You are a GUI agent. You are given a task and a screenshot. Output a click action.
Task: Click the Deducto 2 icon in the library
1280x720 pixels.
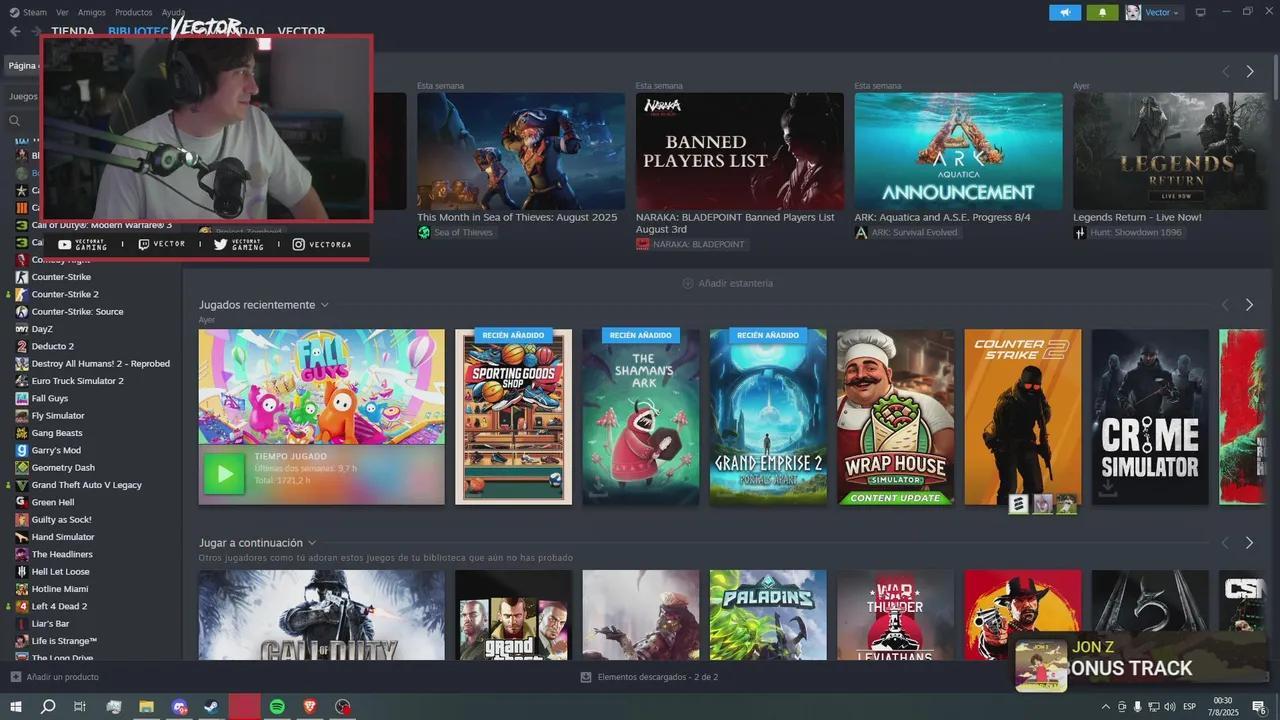click(x=22, y=346)
